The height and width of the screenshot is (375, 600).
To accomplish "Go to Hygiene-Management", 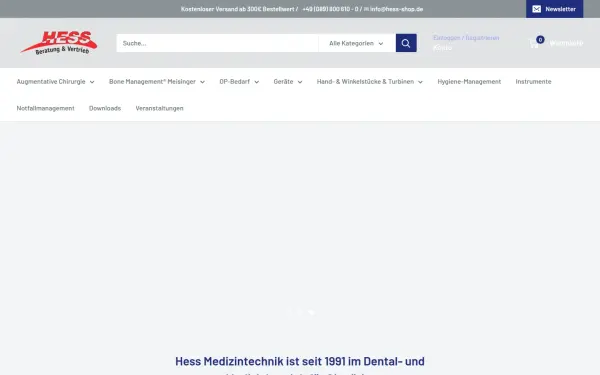I will coord(469,82).
